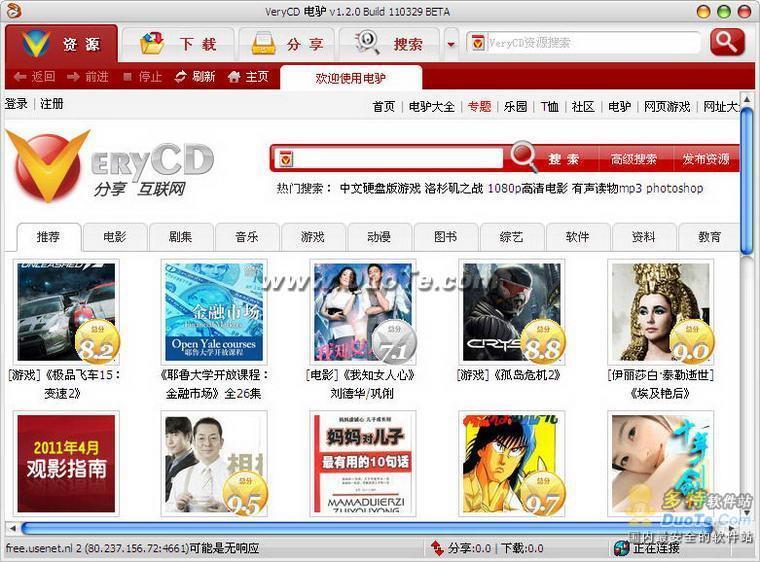Open the 分享 share section

coord(287,44)
